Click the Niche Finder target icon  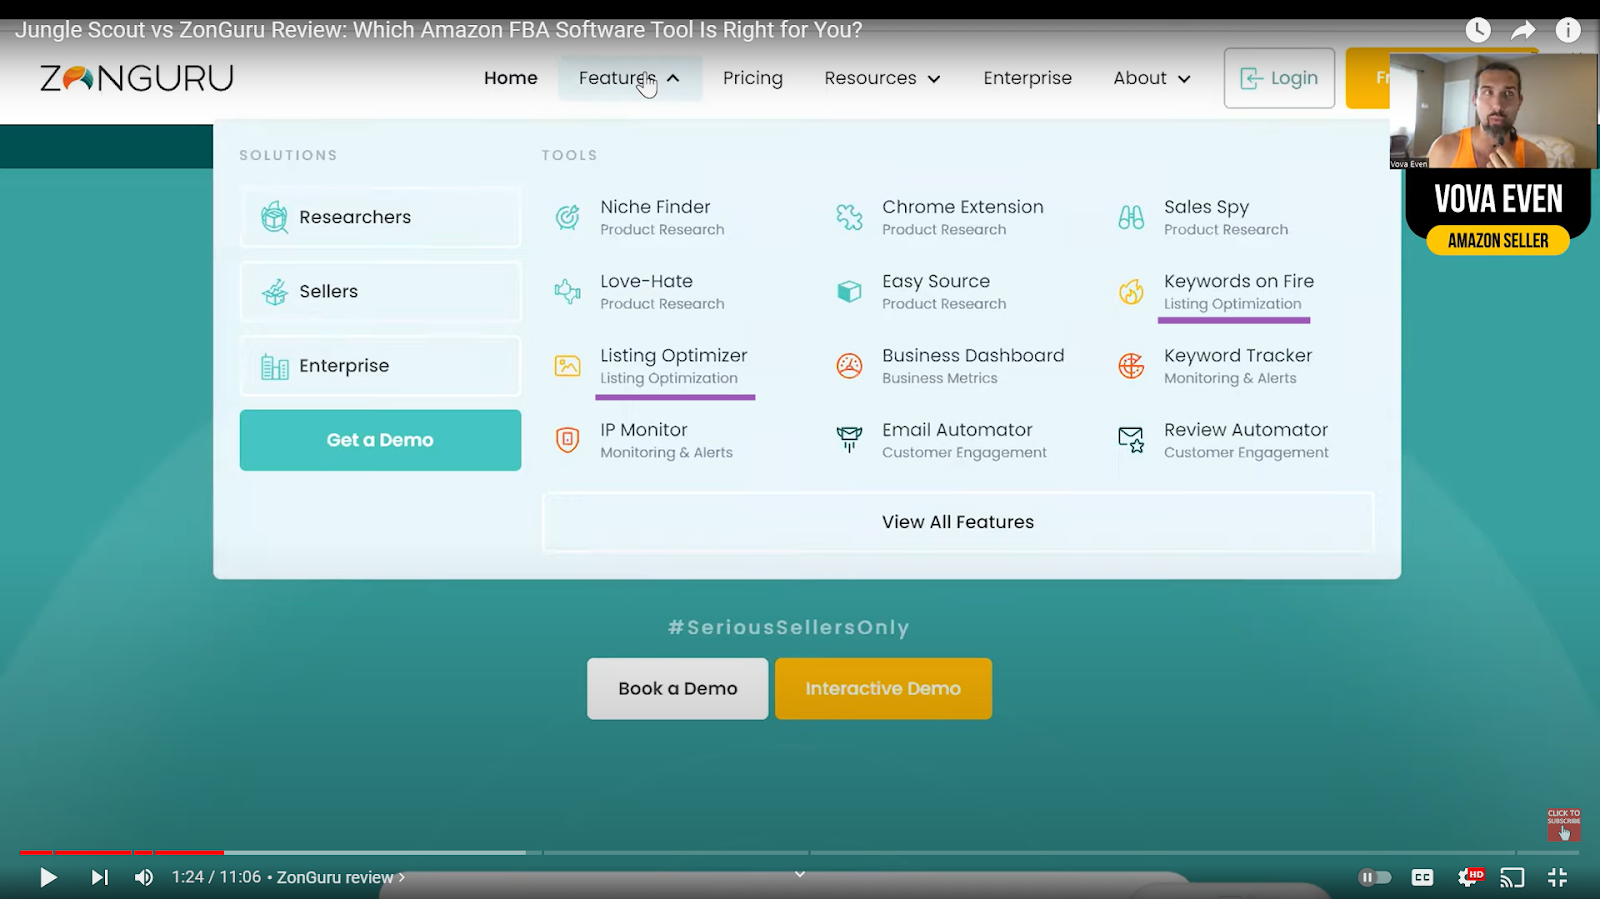(567, 217)
